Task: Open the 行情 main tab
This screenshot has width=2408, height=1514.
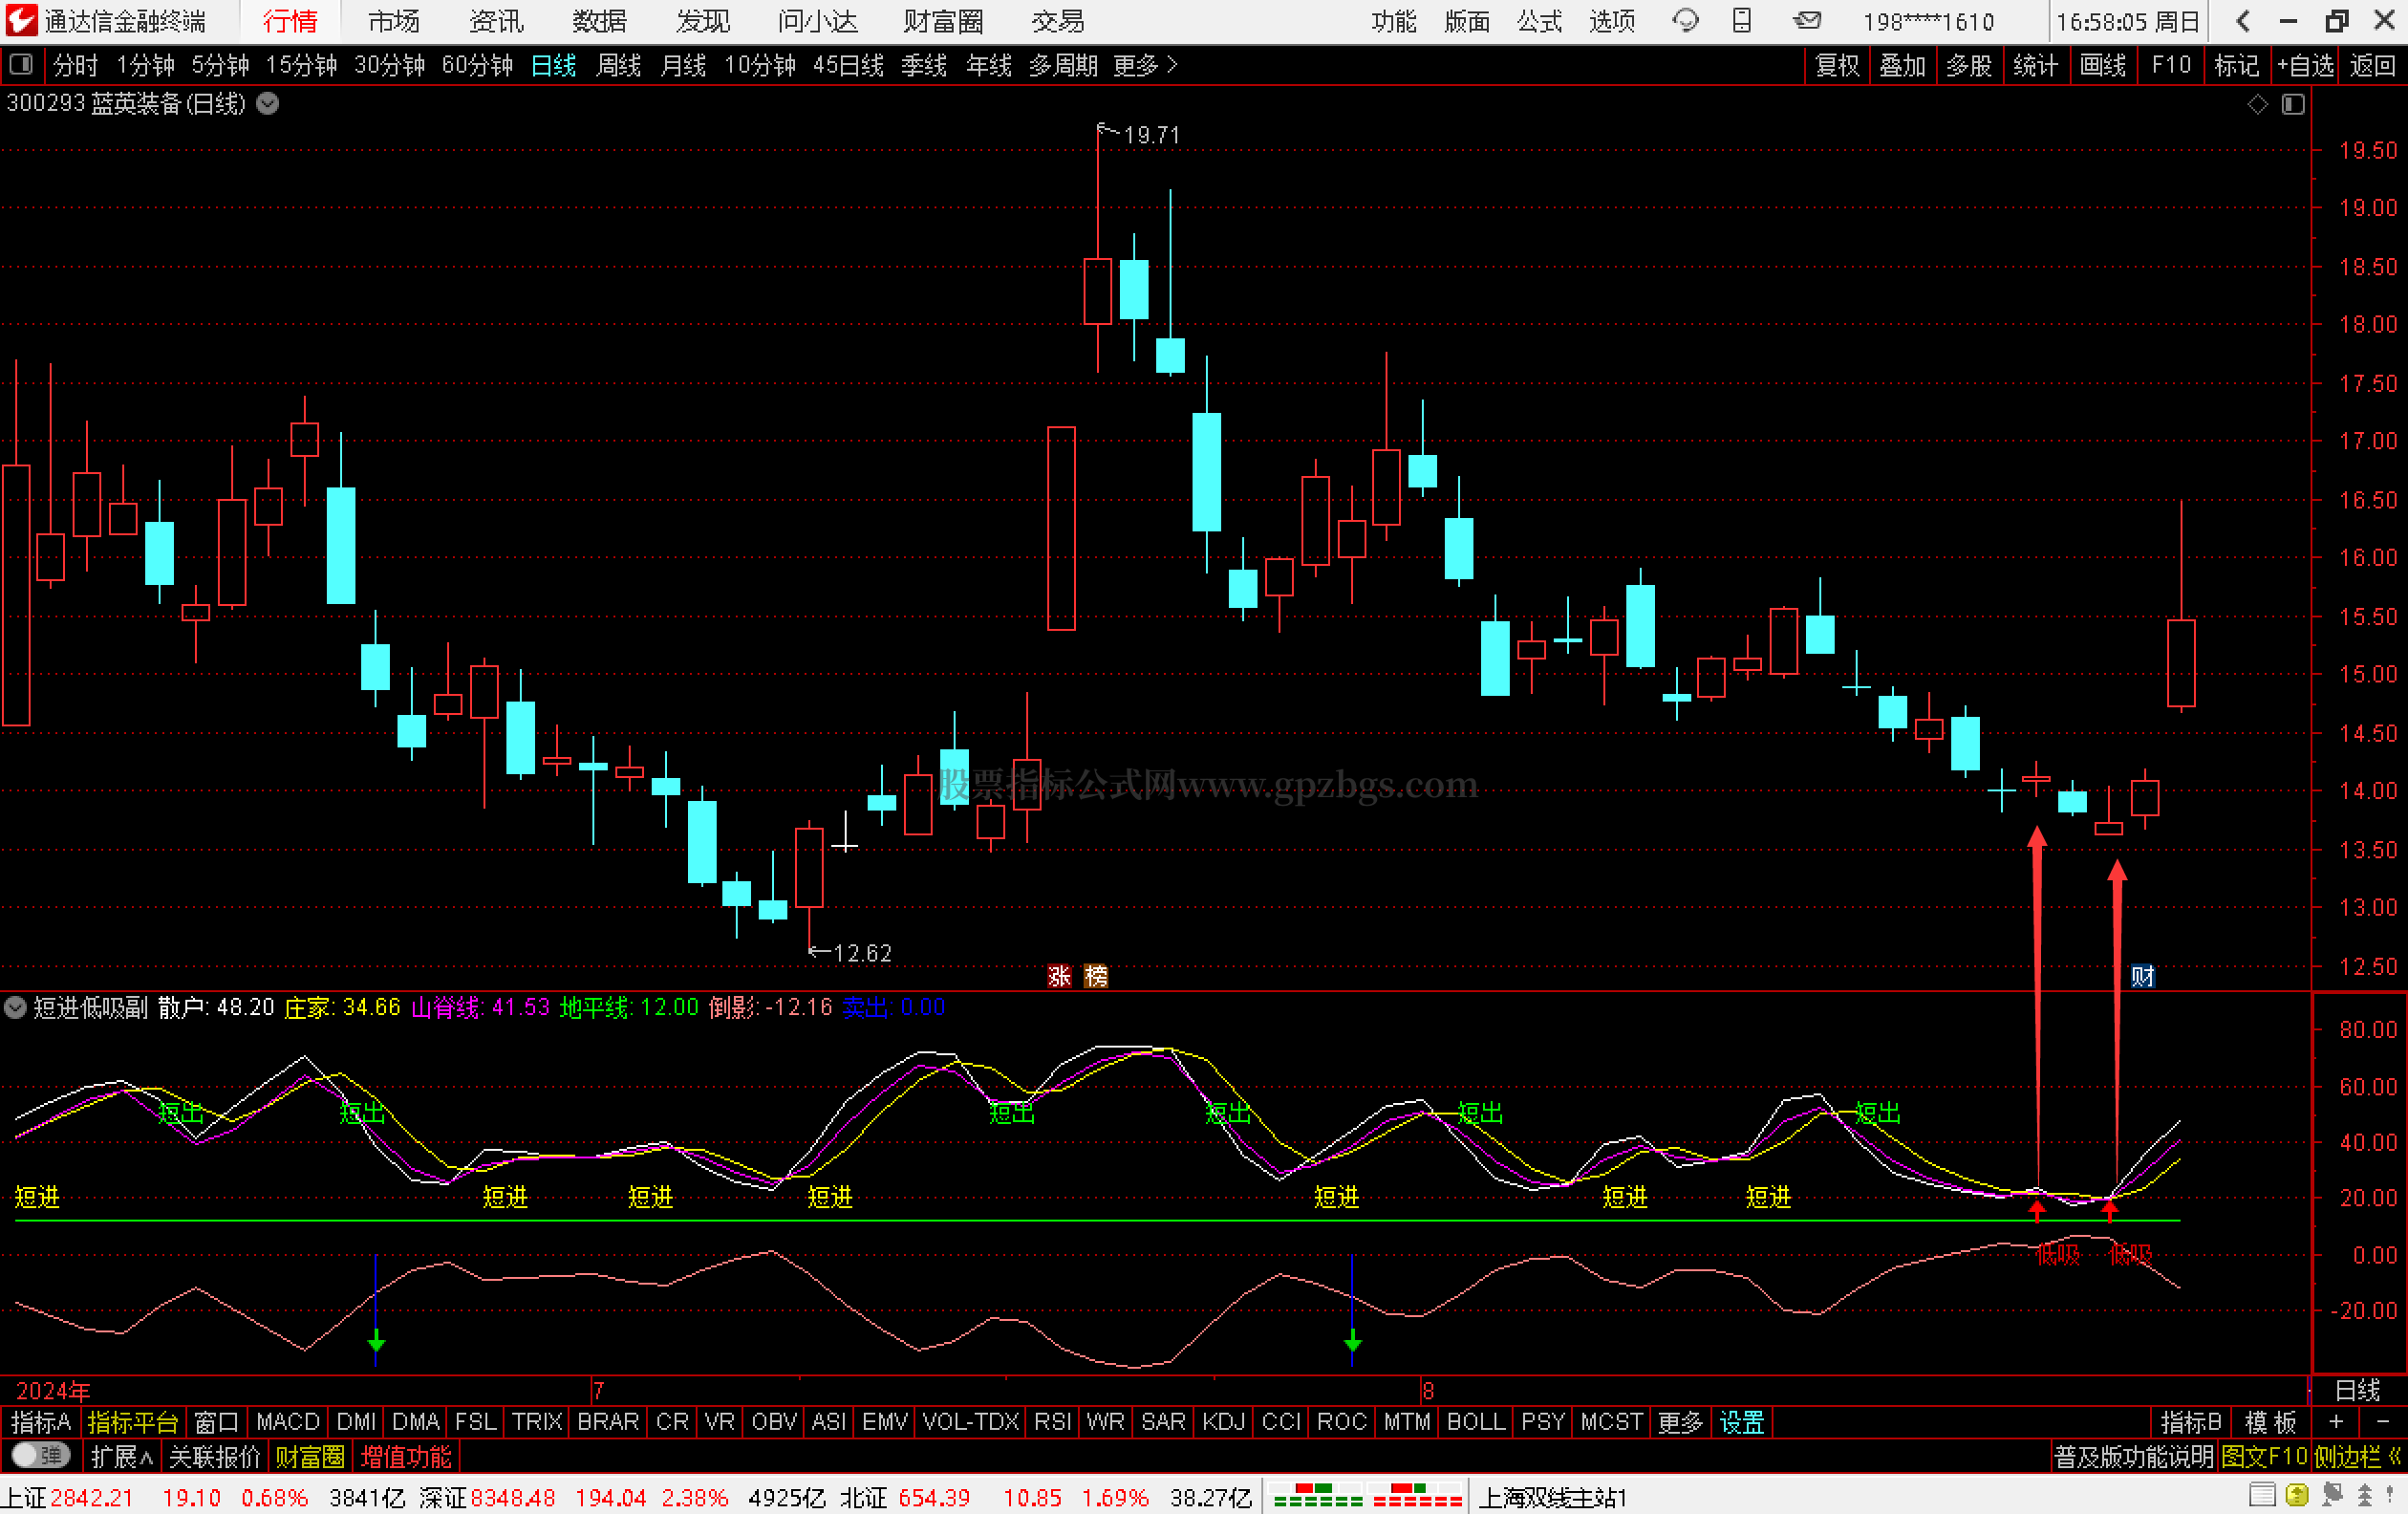Action: click(x=290, y=21)
